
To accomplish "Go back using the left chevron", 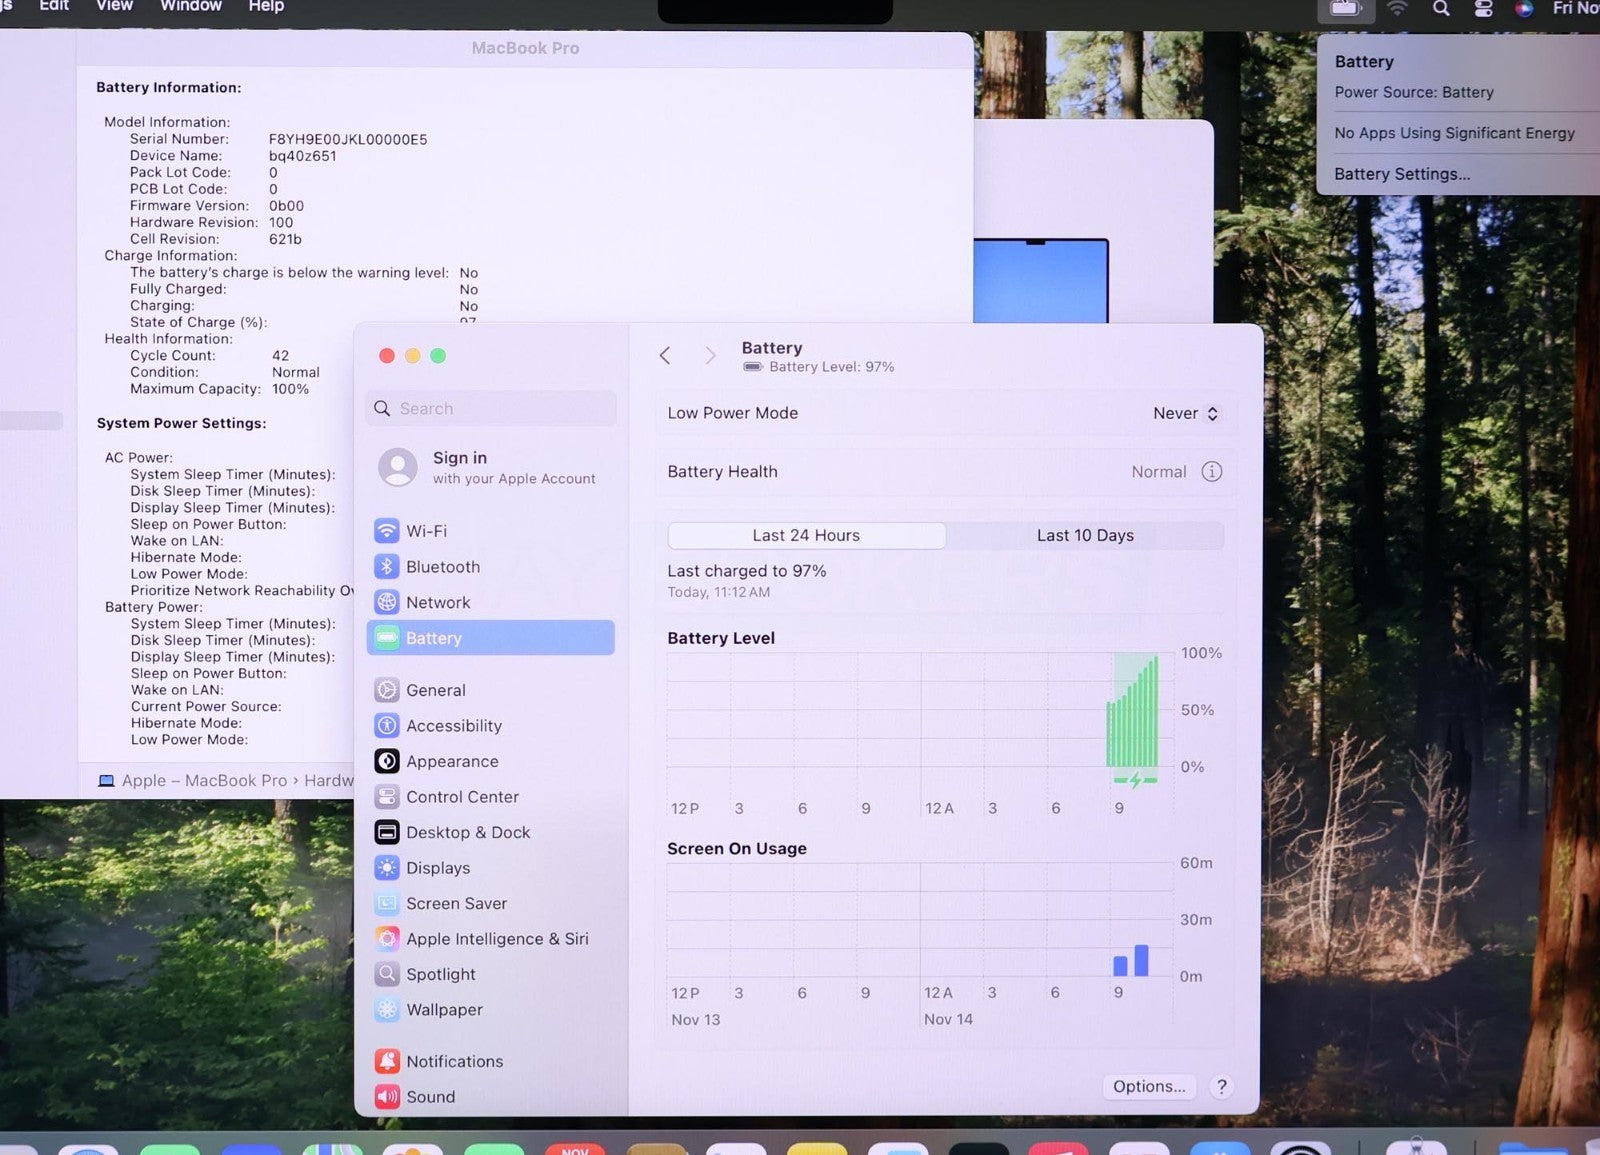I will pyautogui.click(x=665, y=356).
